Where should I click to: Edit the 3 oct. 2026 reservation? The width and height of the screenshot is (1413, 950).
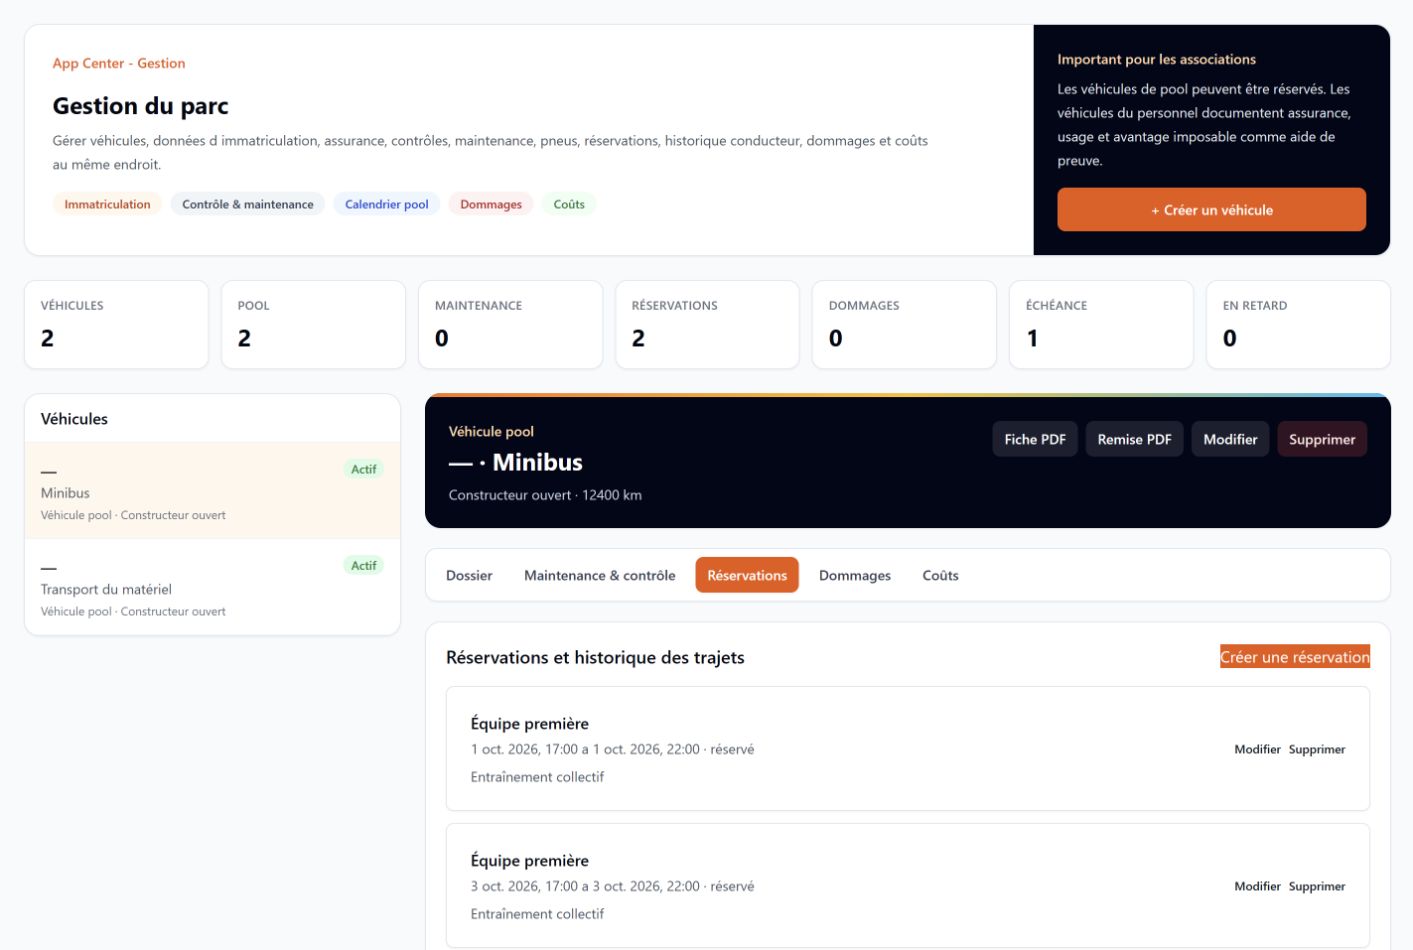tap(1257, 886)
